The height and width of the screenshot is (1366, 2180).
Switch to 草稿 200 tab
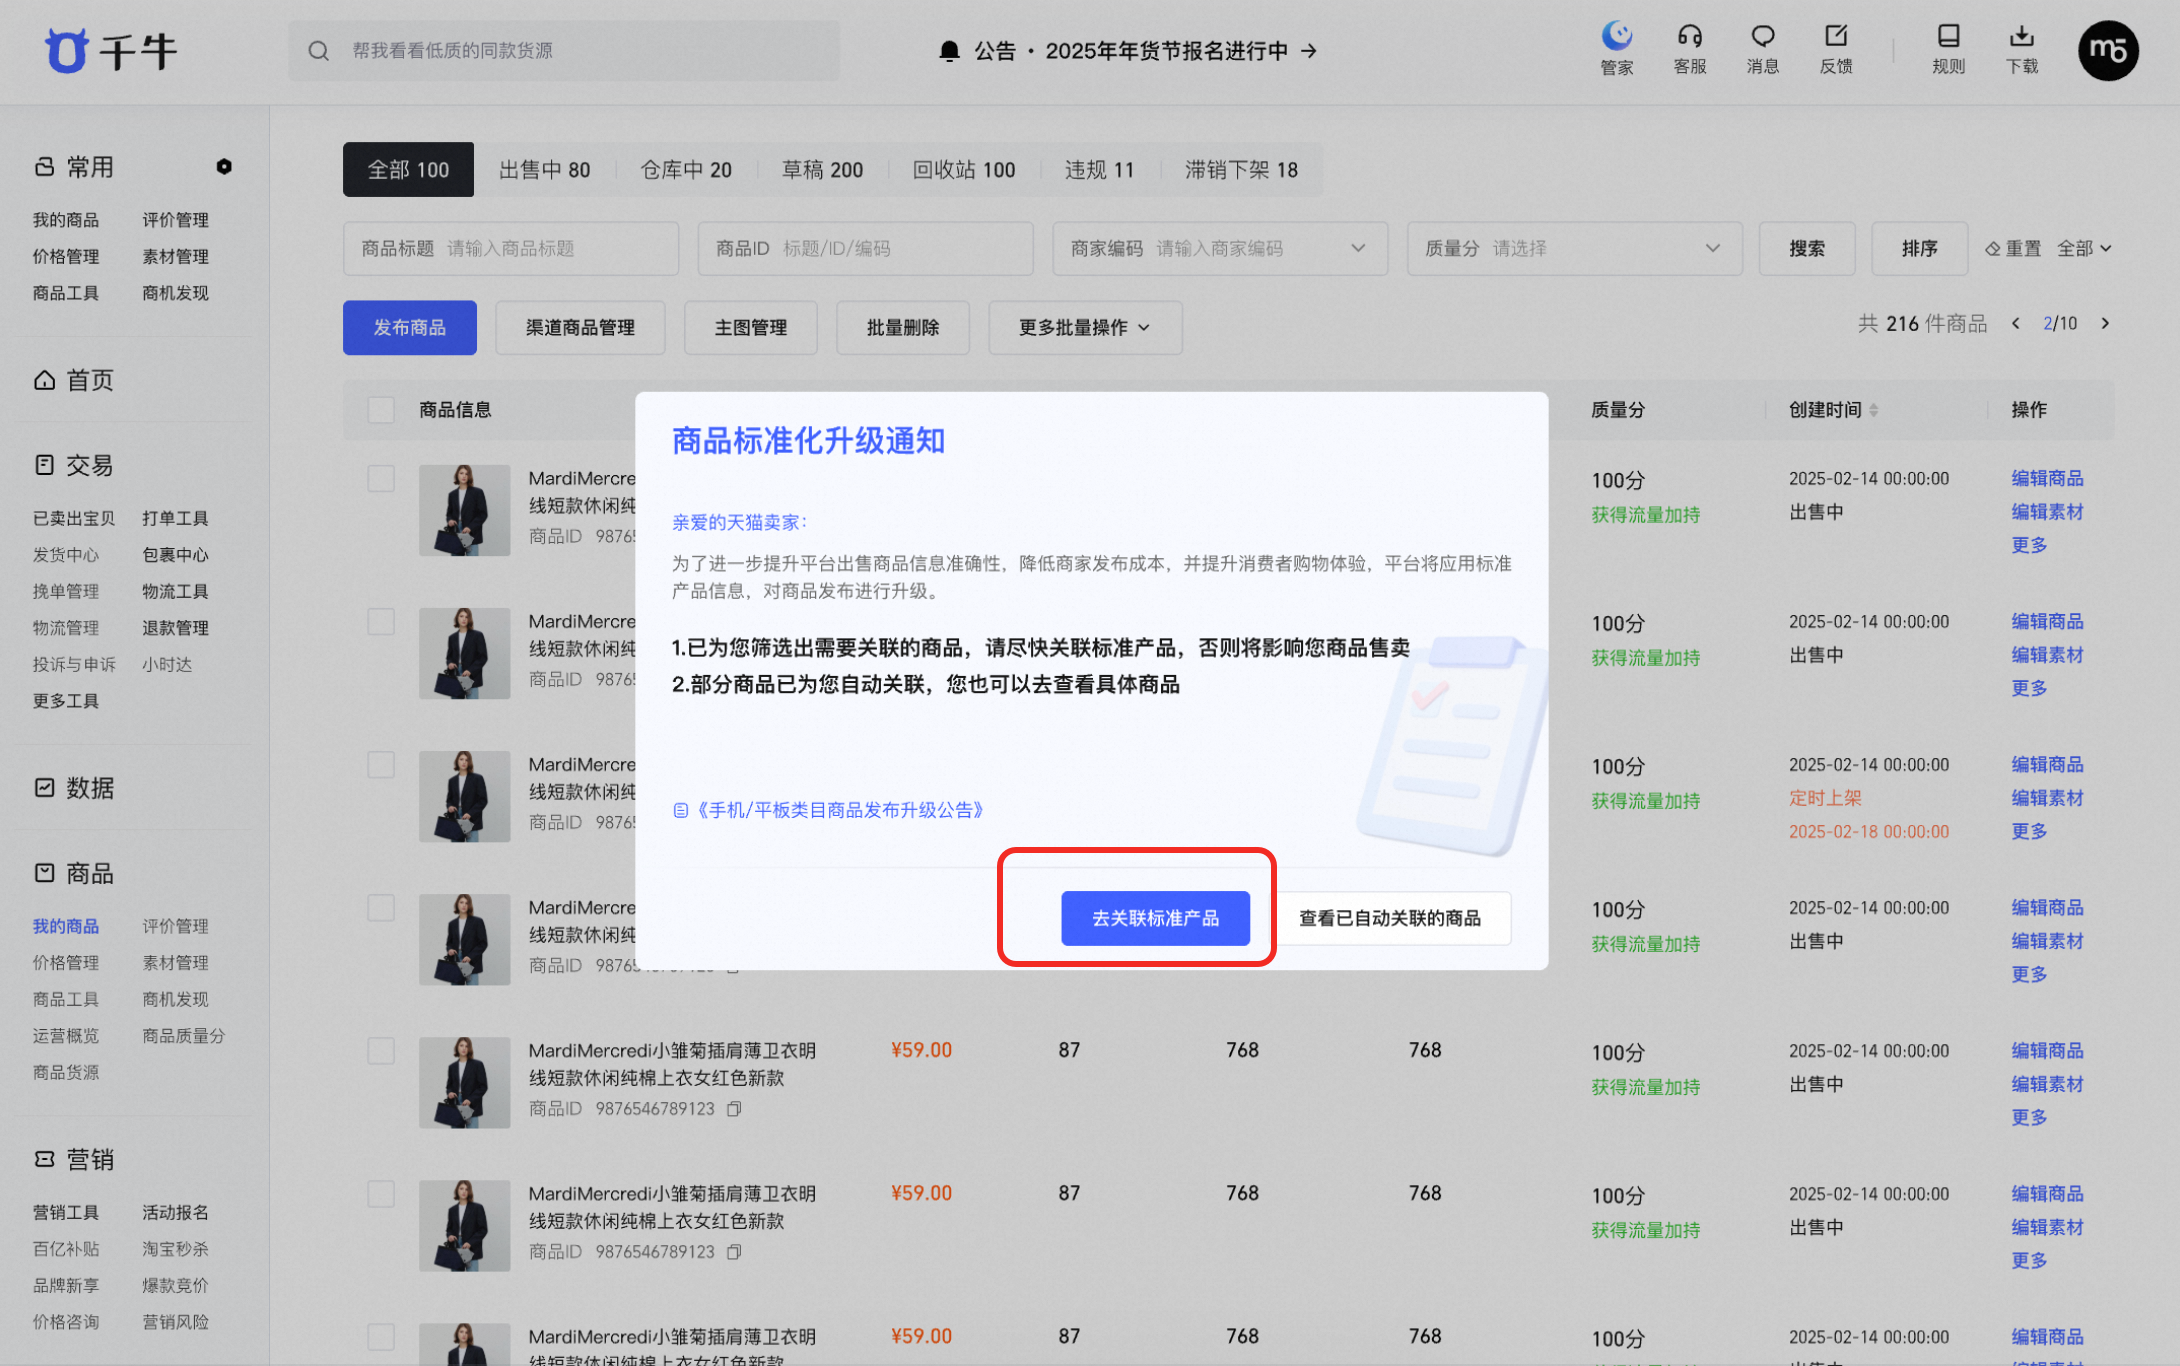tap(822, 170)
